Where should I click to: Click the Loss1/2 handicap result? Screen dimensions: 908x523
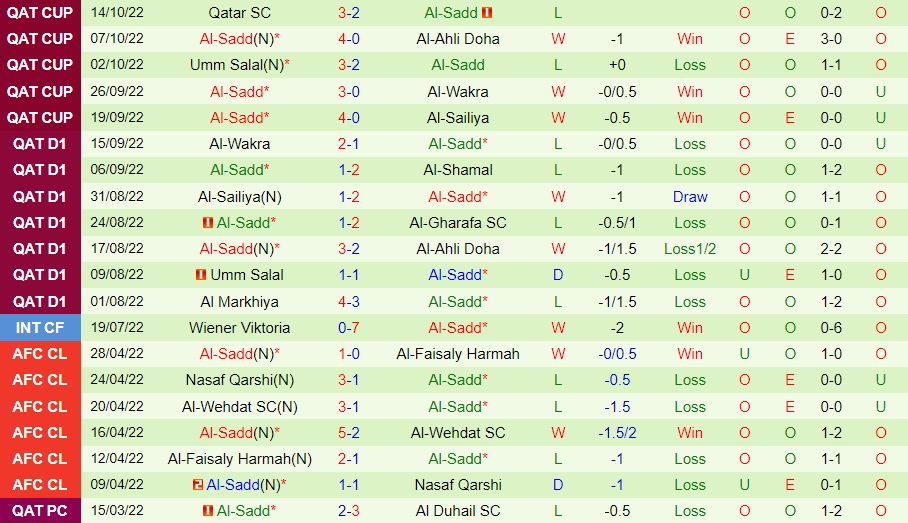tap(690, 249)
